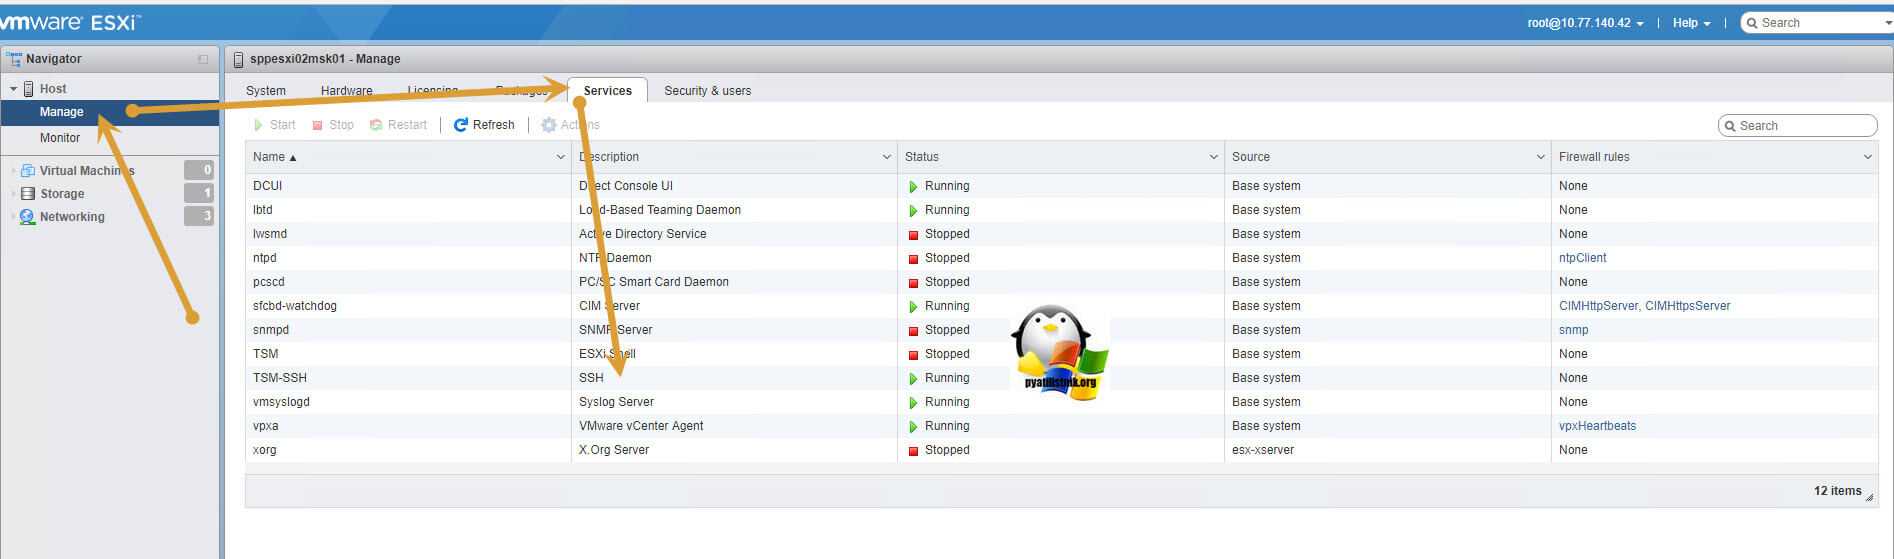Click into the top header Search field
Viewport: 1894px width, 559px height.
(x=1818, y=23)
